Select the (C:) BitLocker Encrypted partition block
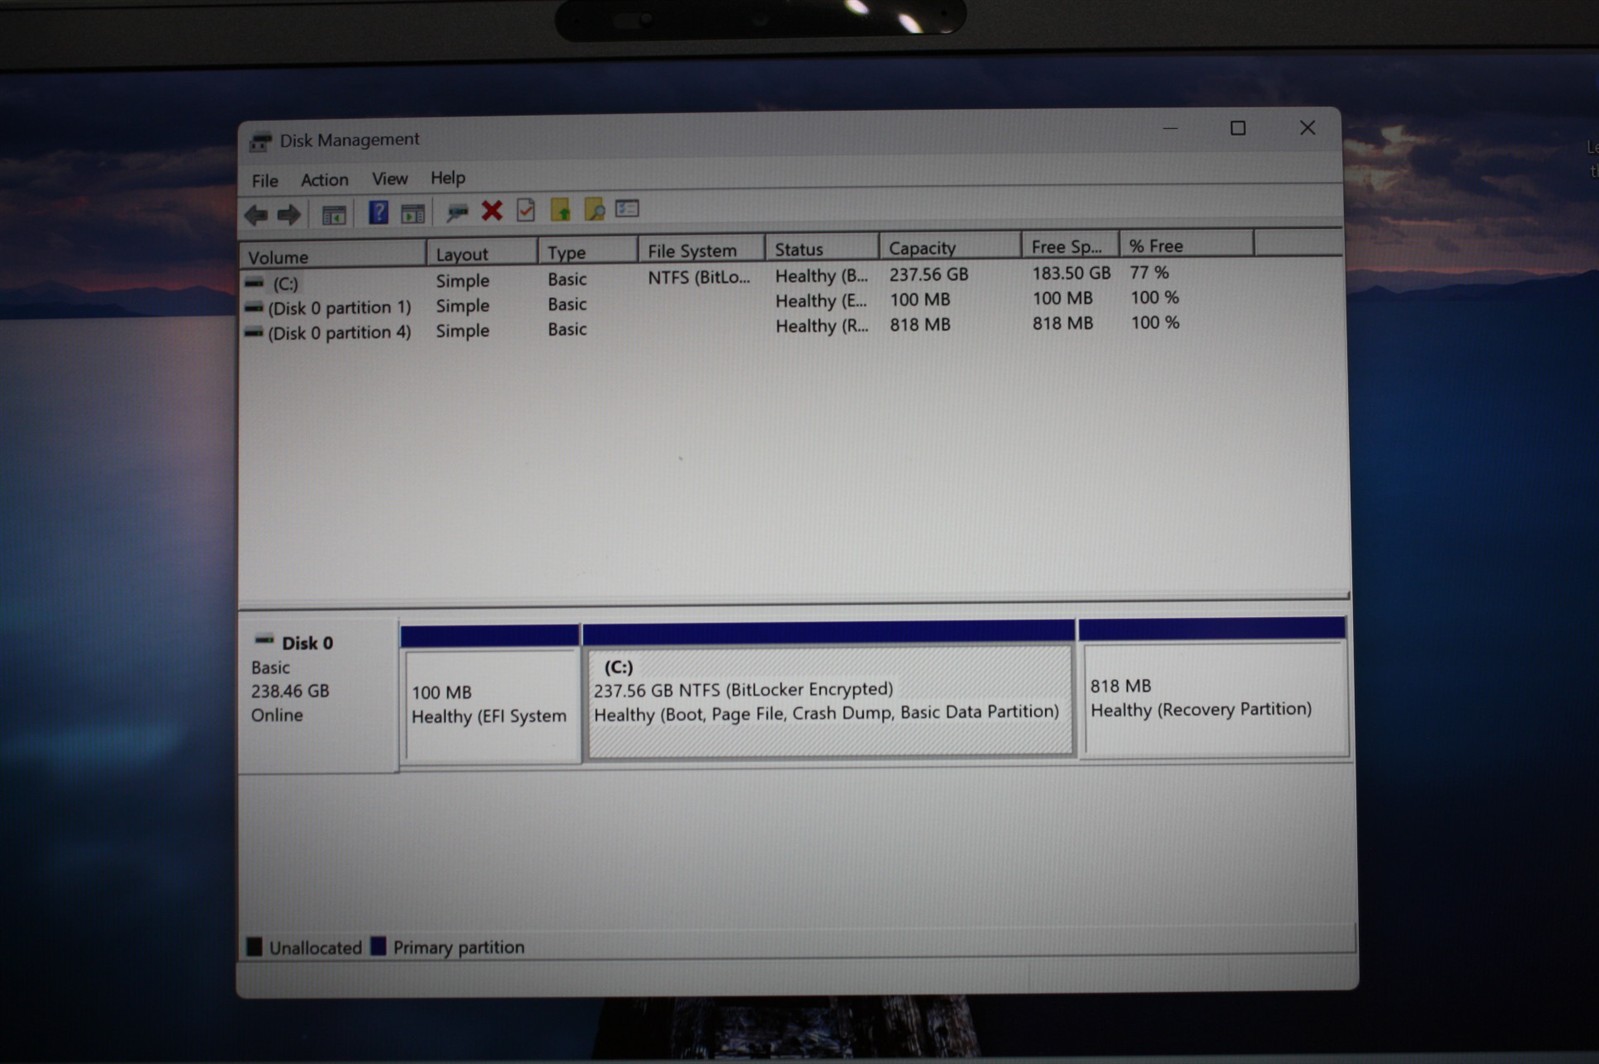 [x=829, y=690]
